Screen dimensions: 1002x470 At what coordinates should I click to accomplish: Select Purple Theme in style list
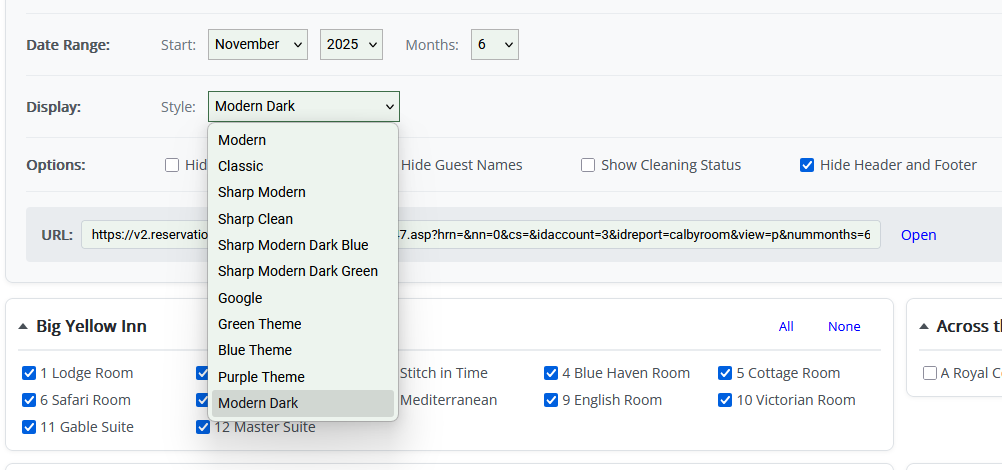[x=261, y=377]
